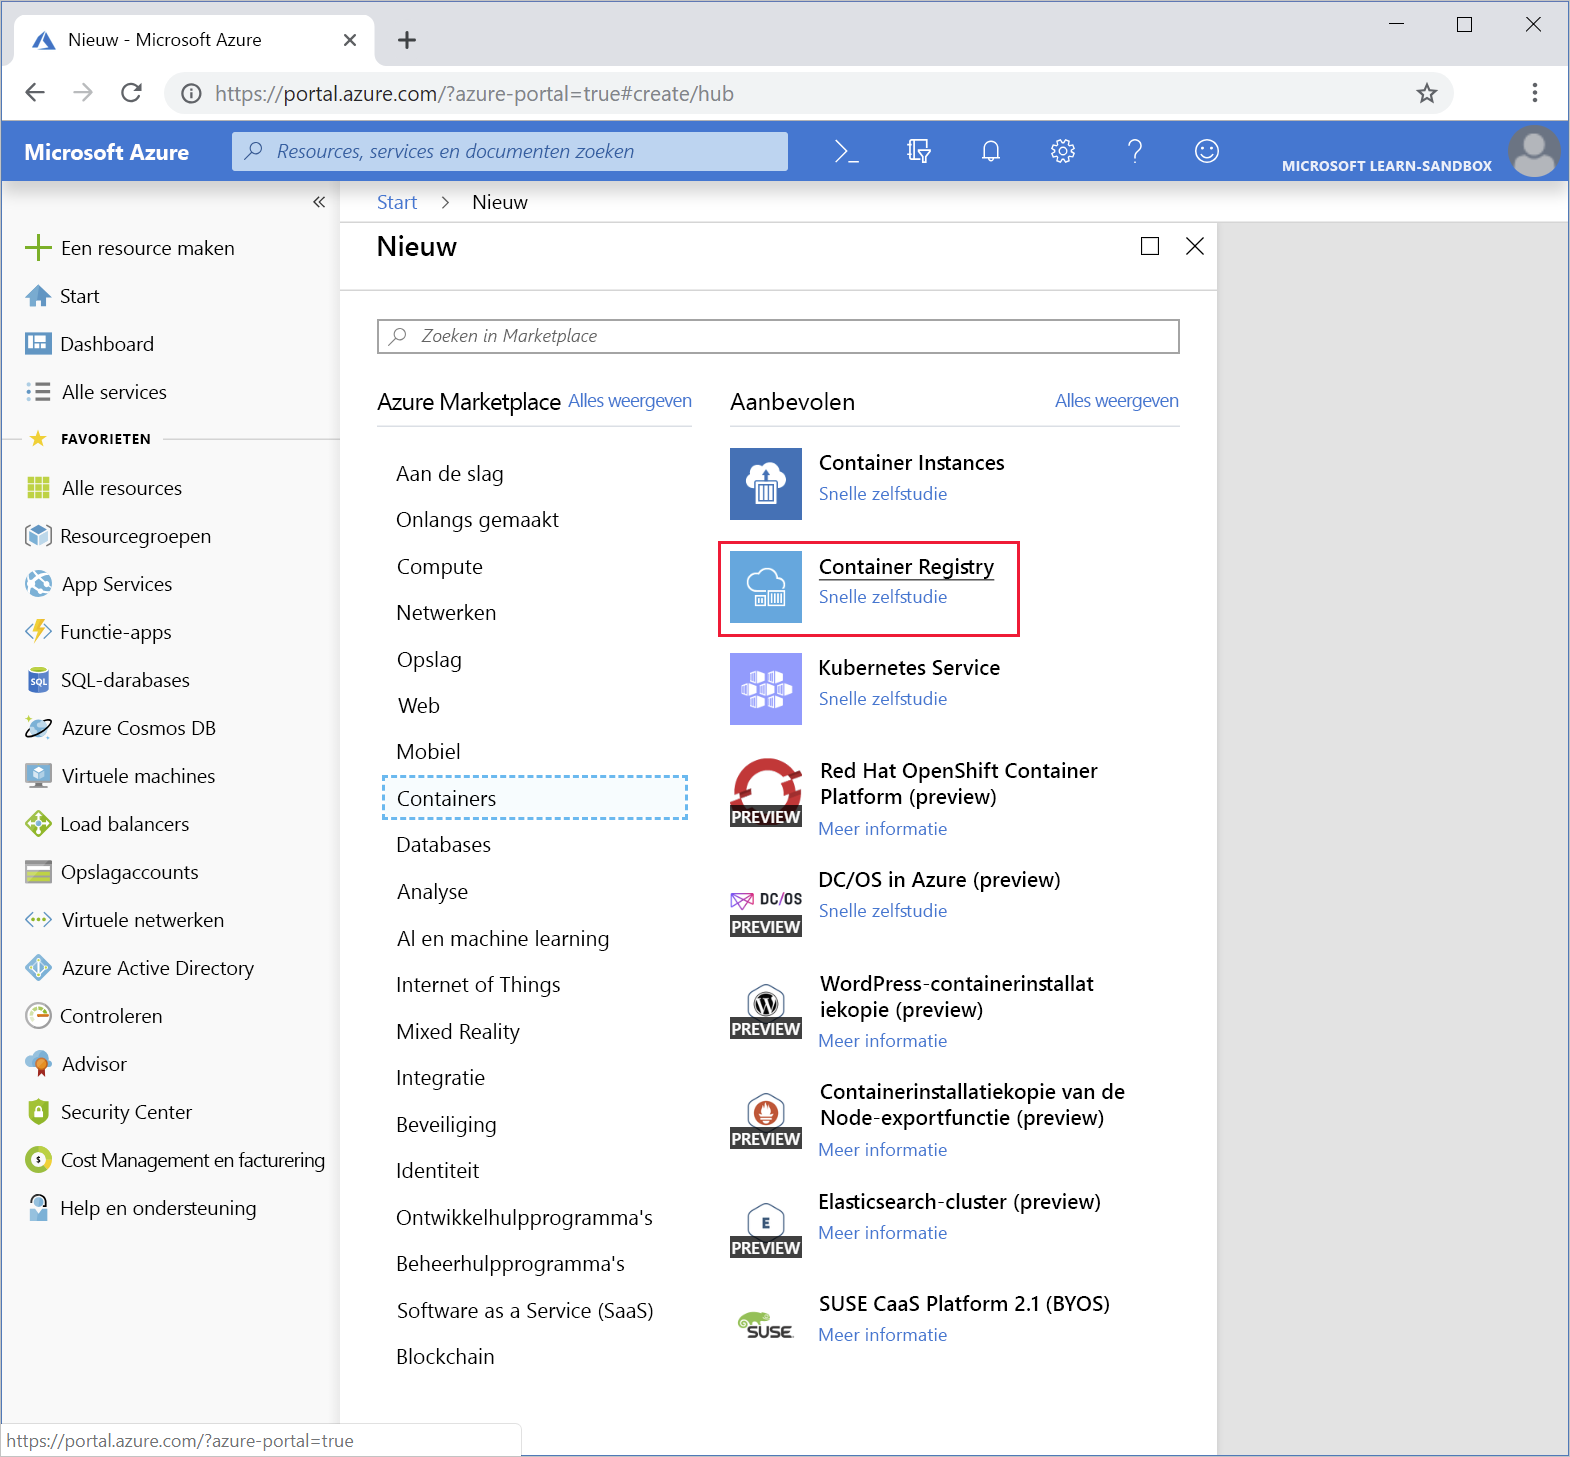Click Alles weergeven next to Azure Marketplace
The image size is (1570, 1457).
pos(630,401)
